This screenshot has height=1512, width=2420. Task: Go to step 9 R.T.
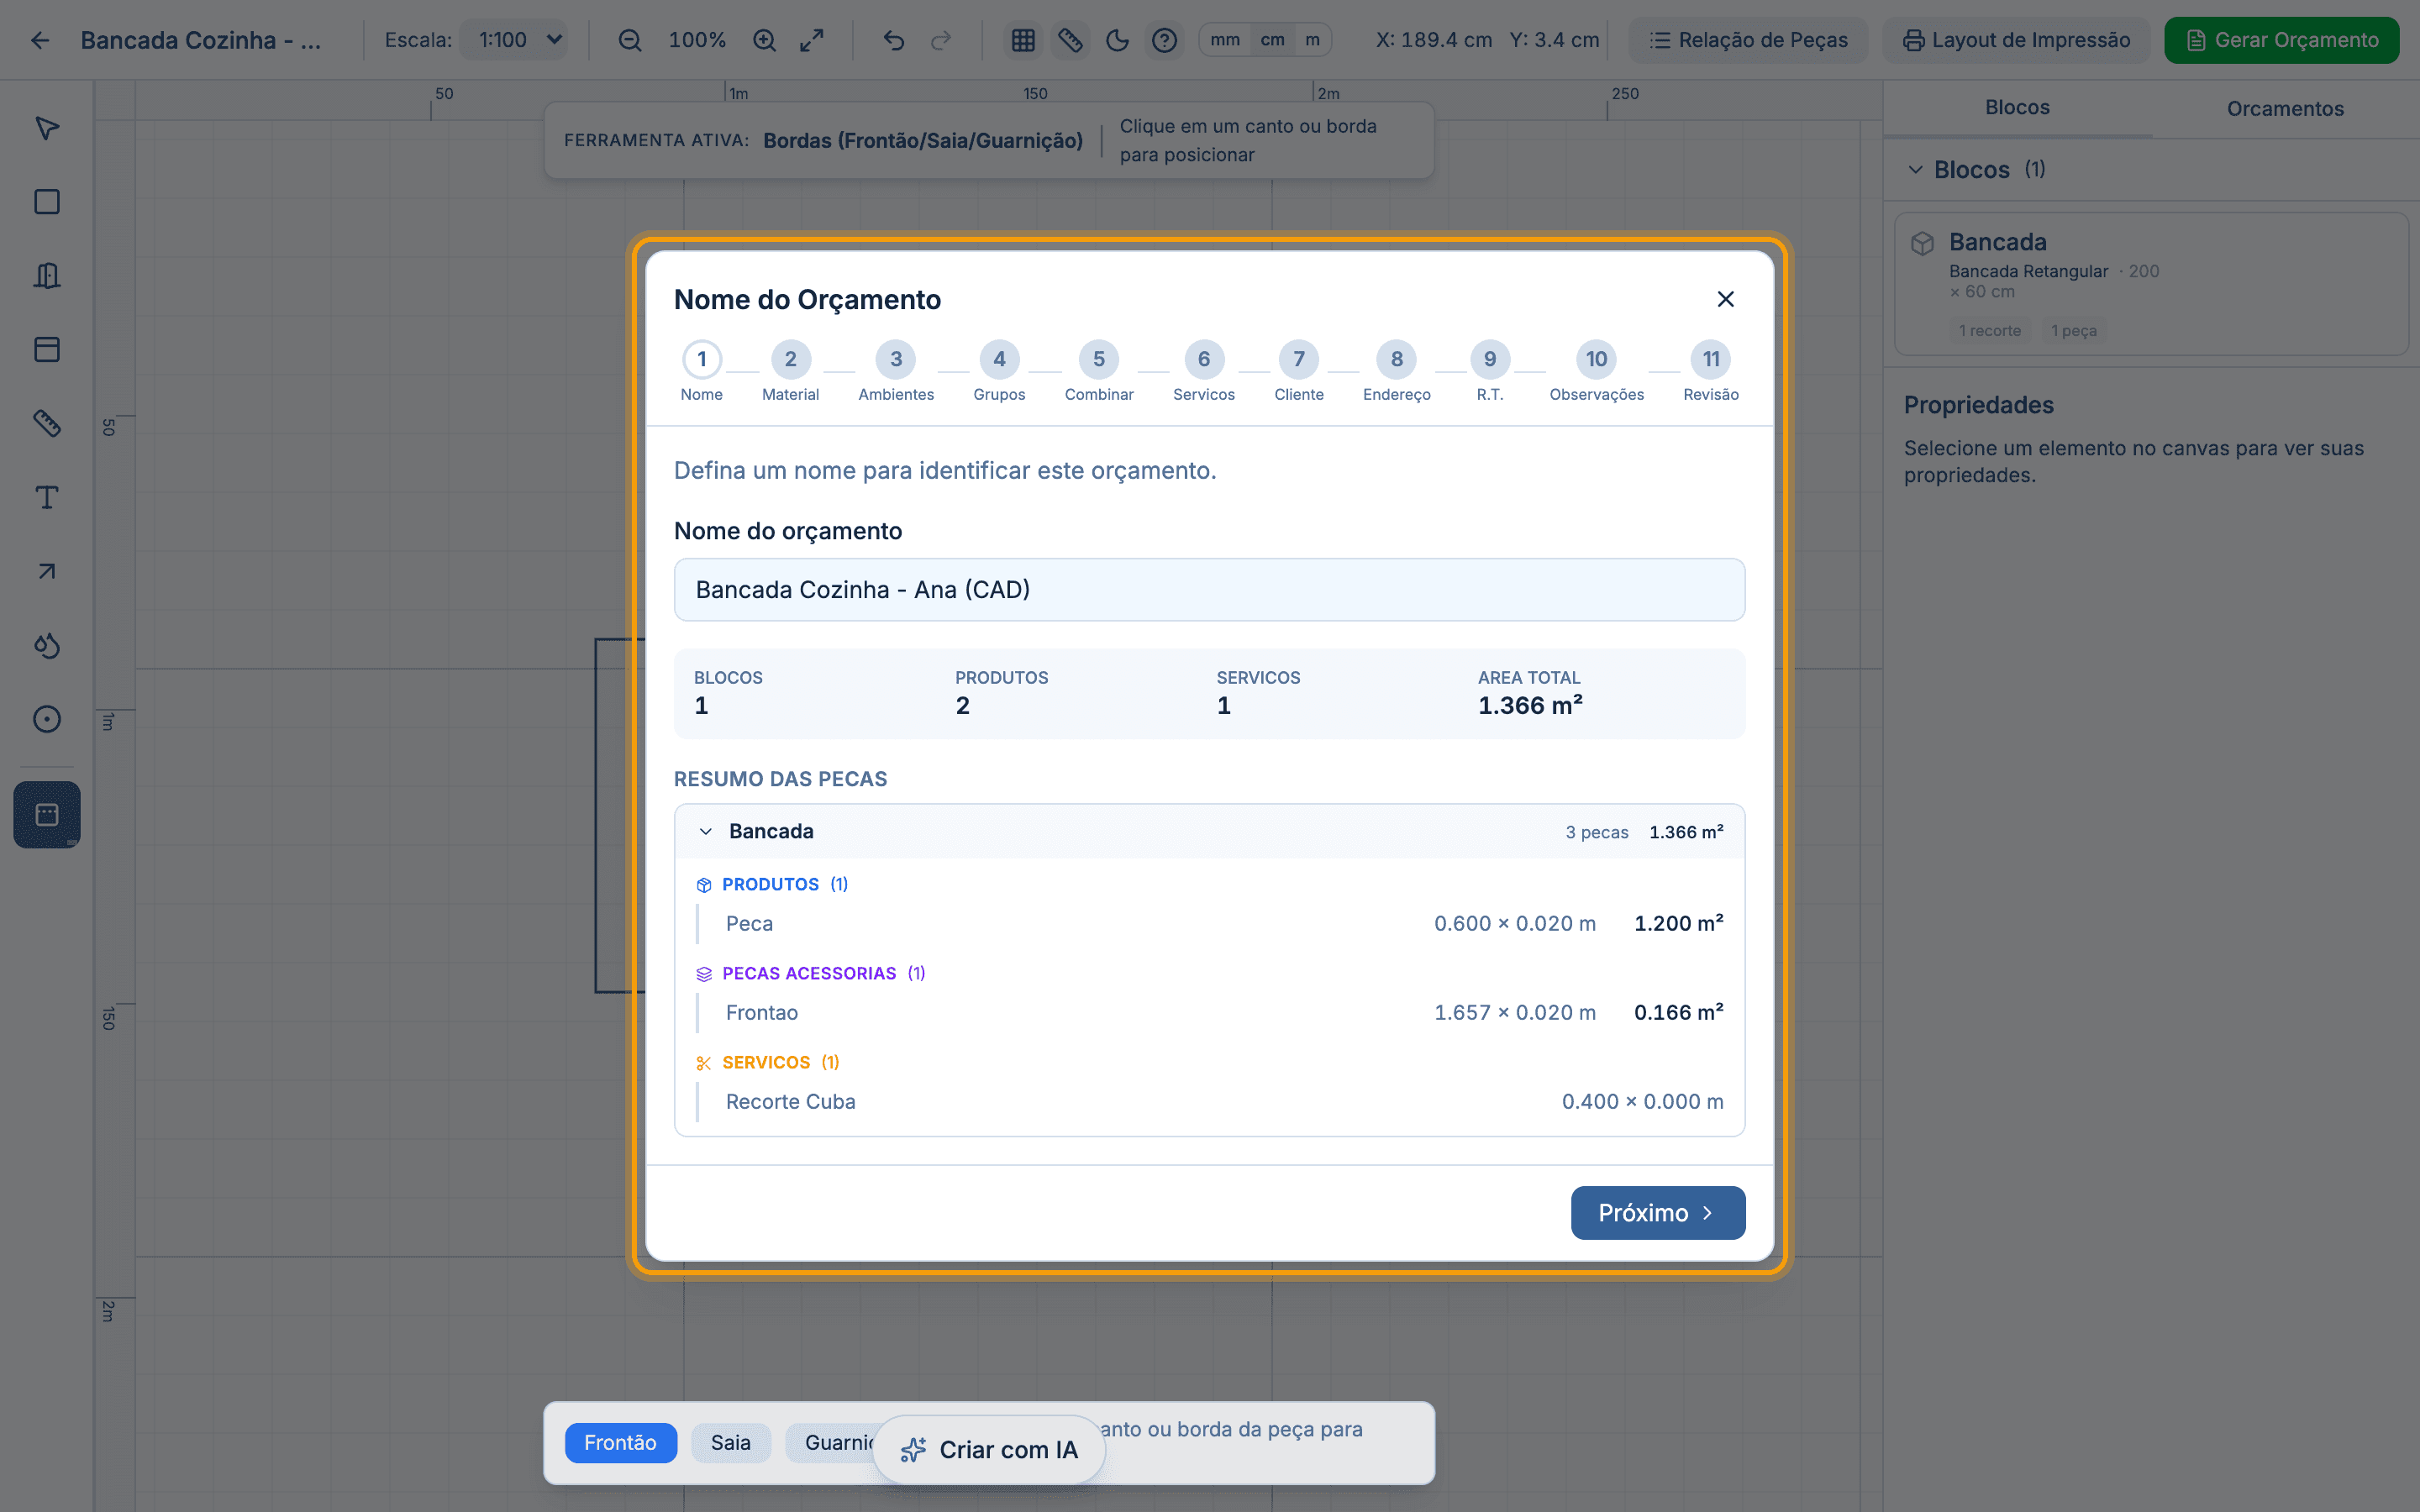point(1490,371)
